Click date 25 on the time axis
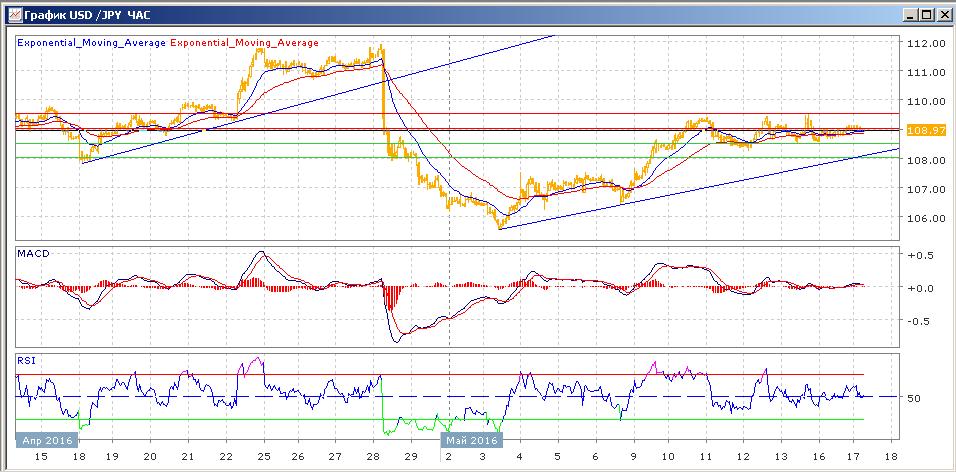This screenshot has width=956, height=472. click(265, 455)
